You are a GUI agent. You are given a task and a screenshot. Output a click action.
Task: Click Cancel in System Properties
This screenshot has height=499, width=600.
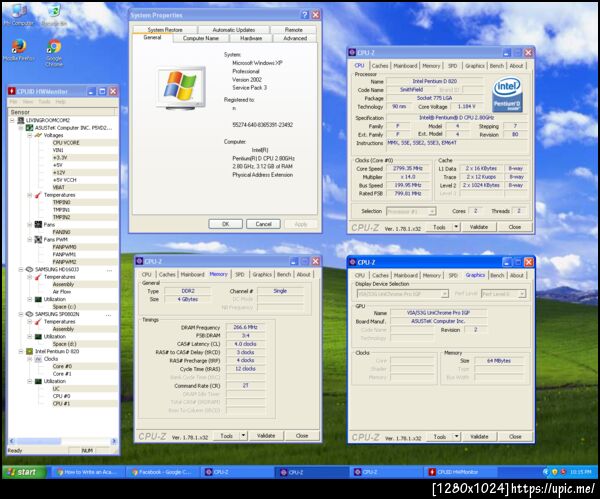(x=263, y=224)
